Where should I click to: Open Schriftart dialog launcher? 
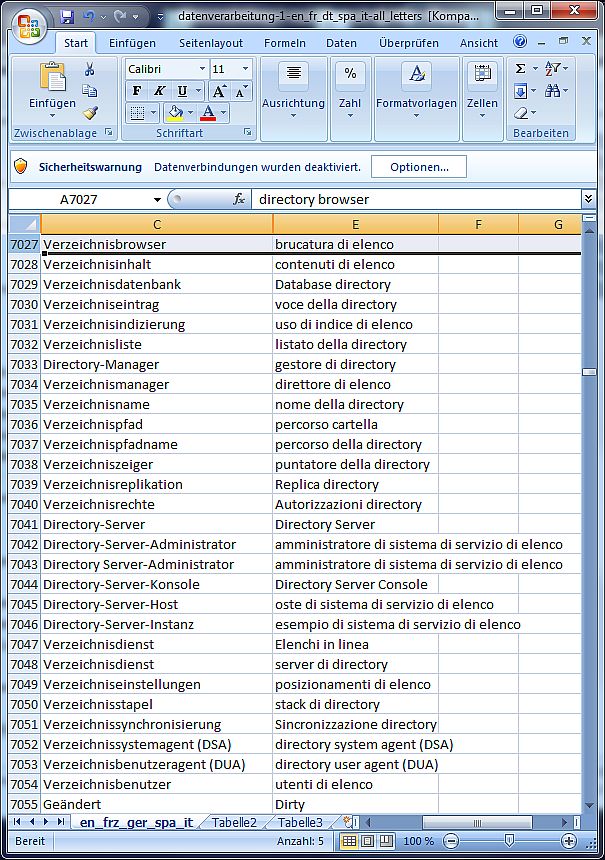(247, 132)
